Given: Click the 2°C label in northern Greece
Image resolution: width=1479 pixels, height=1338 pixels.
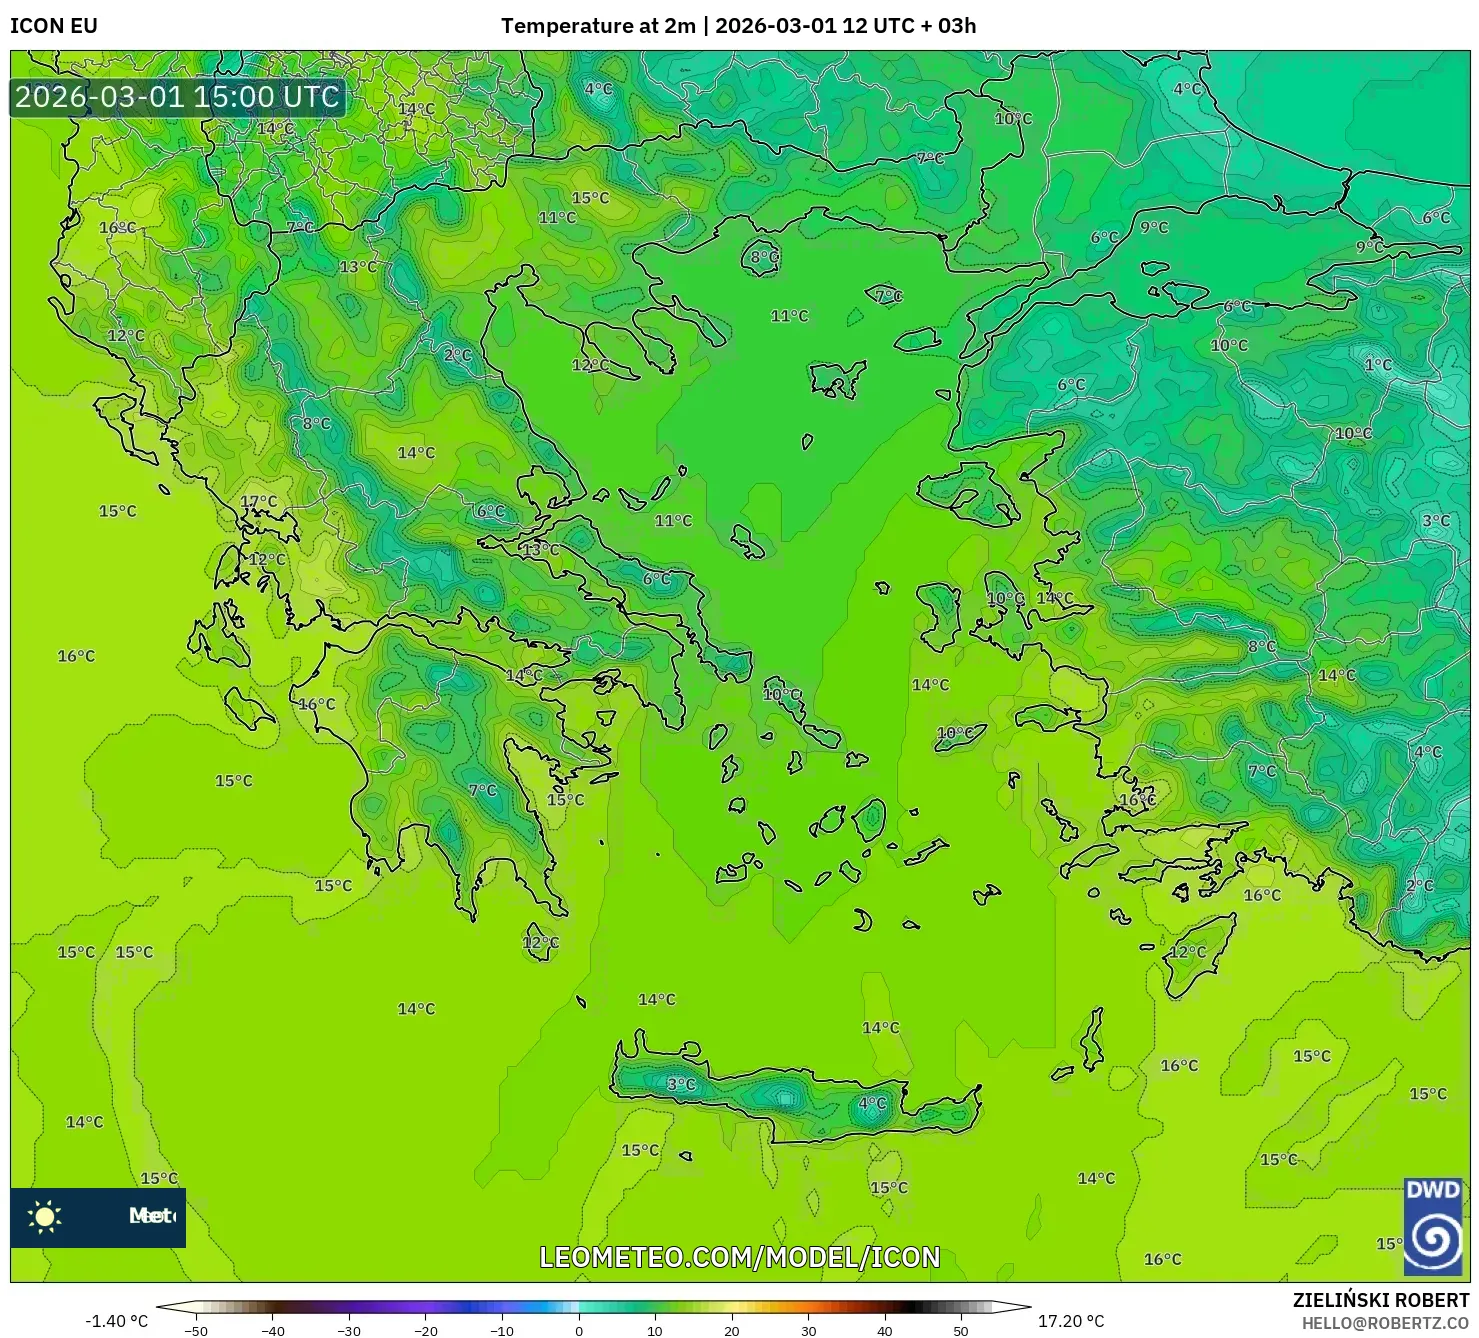Looking at the screenshot, I should (458, 355).
